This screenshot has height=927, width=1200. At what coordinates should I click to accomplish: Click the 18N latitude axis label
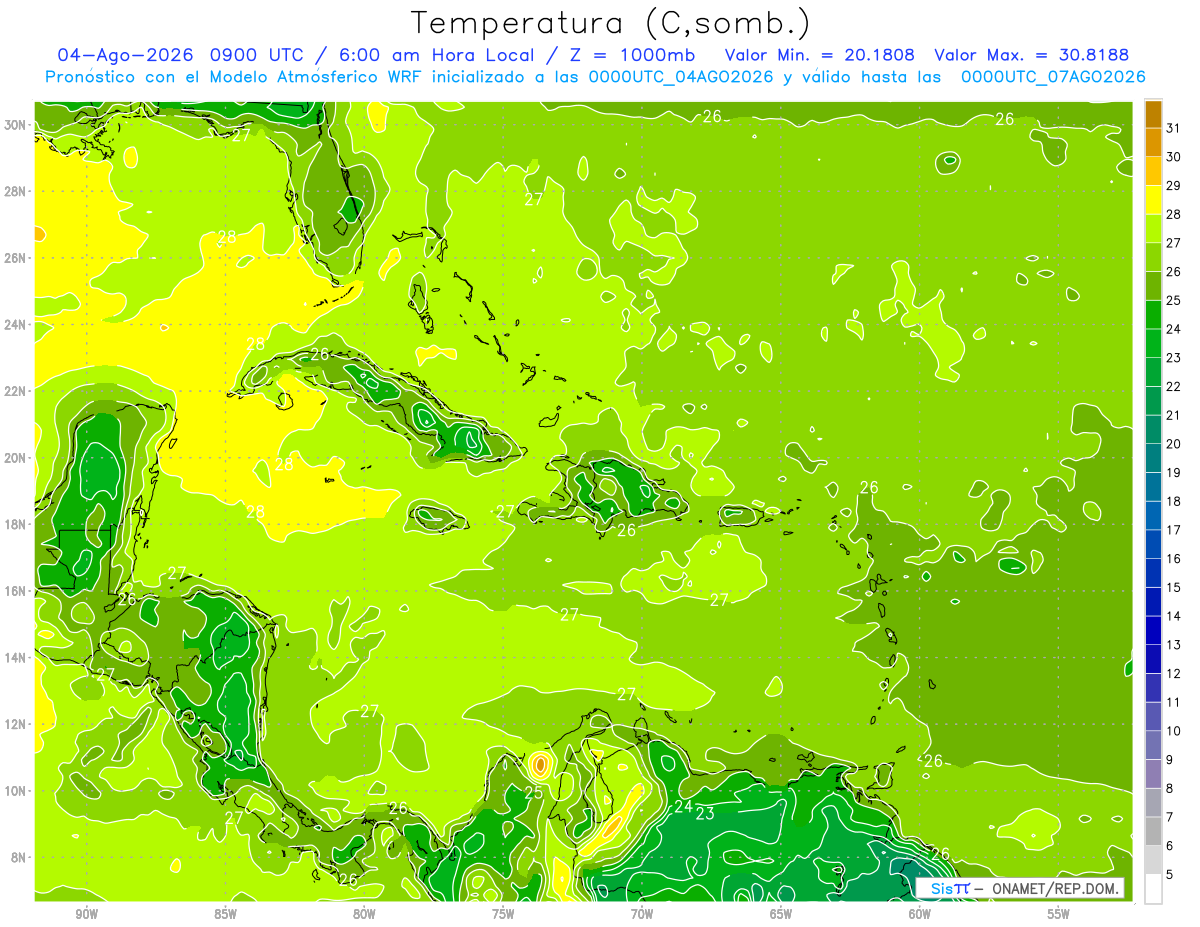pyautogui.click(x=17, y=524)
